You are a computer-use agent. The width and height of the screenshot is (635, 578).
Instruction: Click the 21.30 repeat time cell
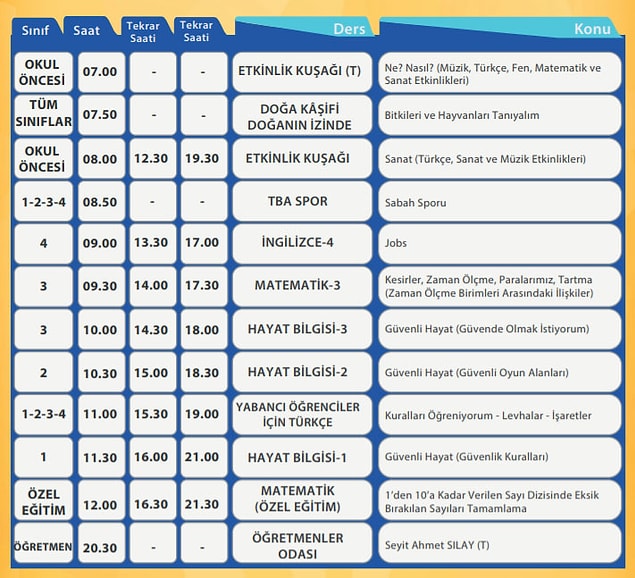[204, 500]
